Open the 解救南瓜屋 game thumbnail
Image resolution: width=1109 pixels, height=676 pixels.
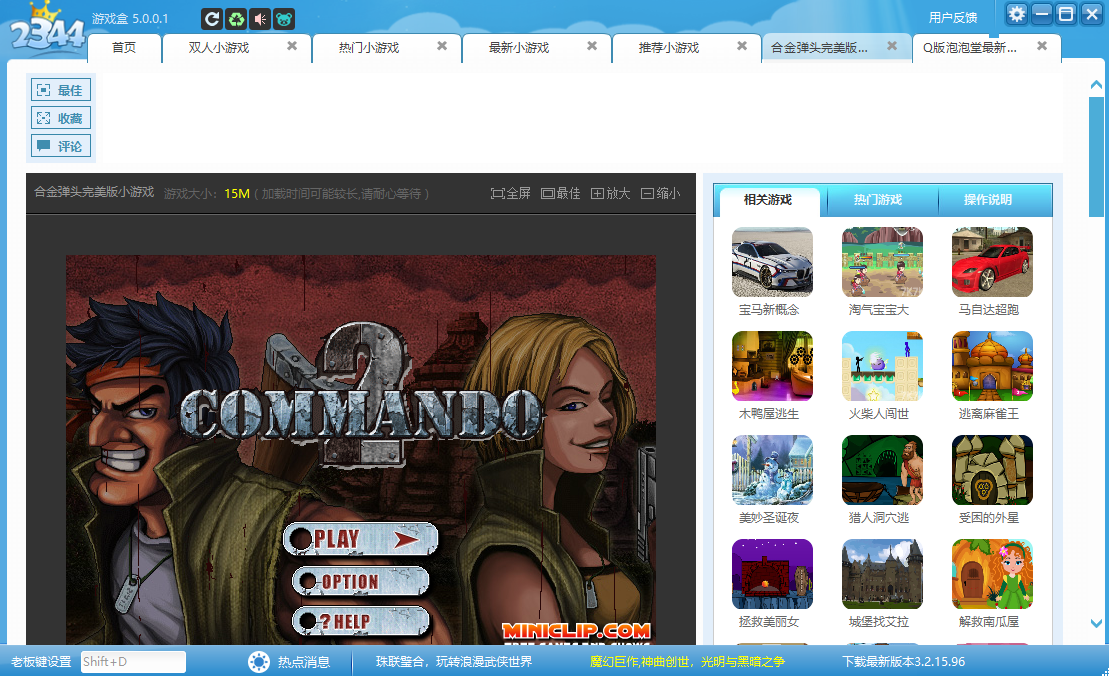click(992, 574)
